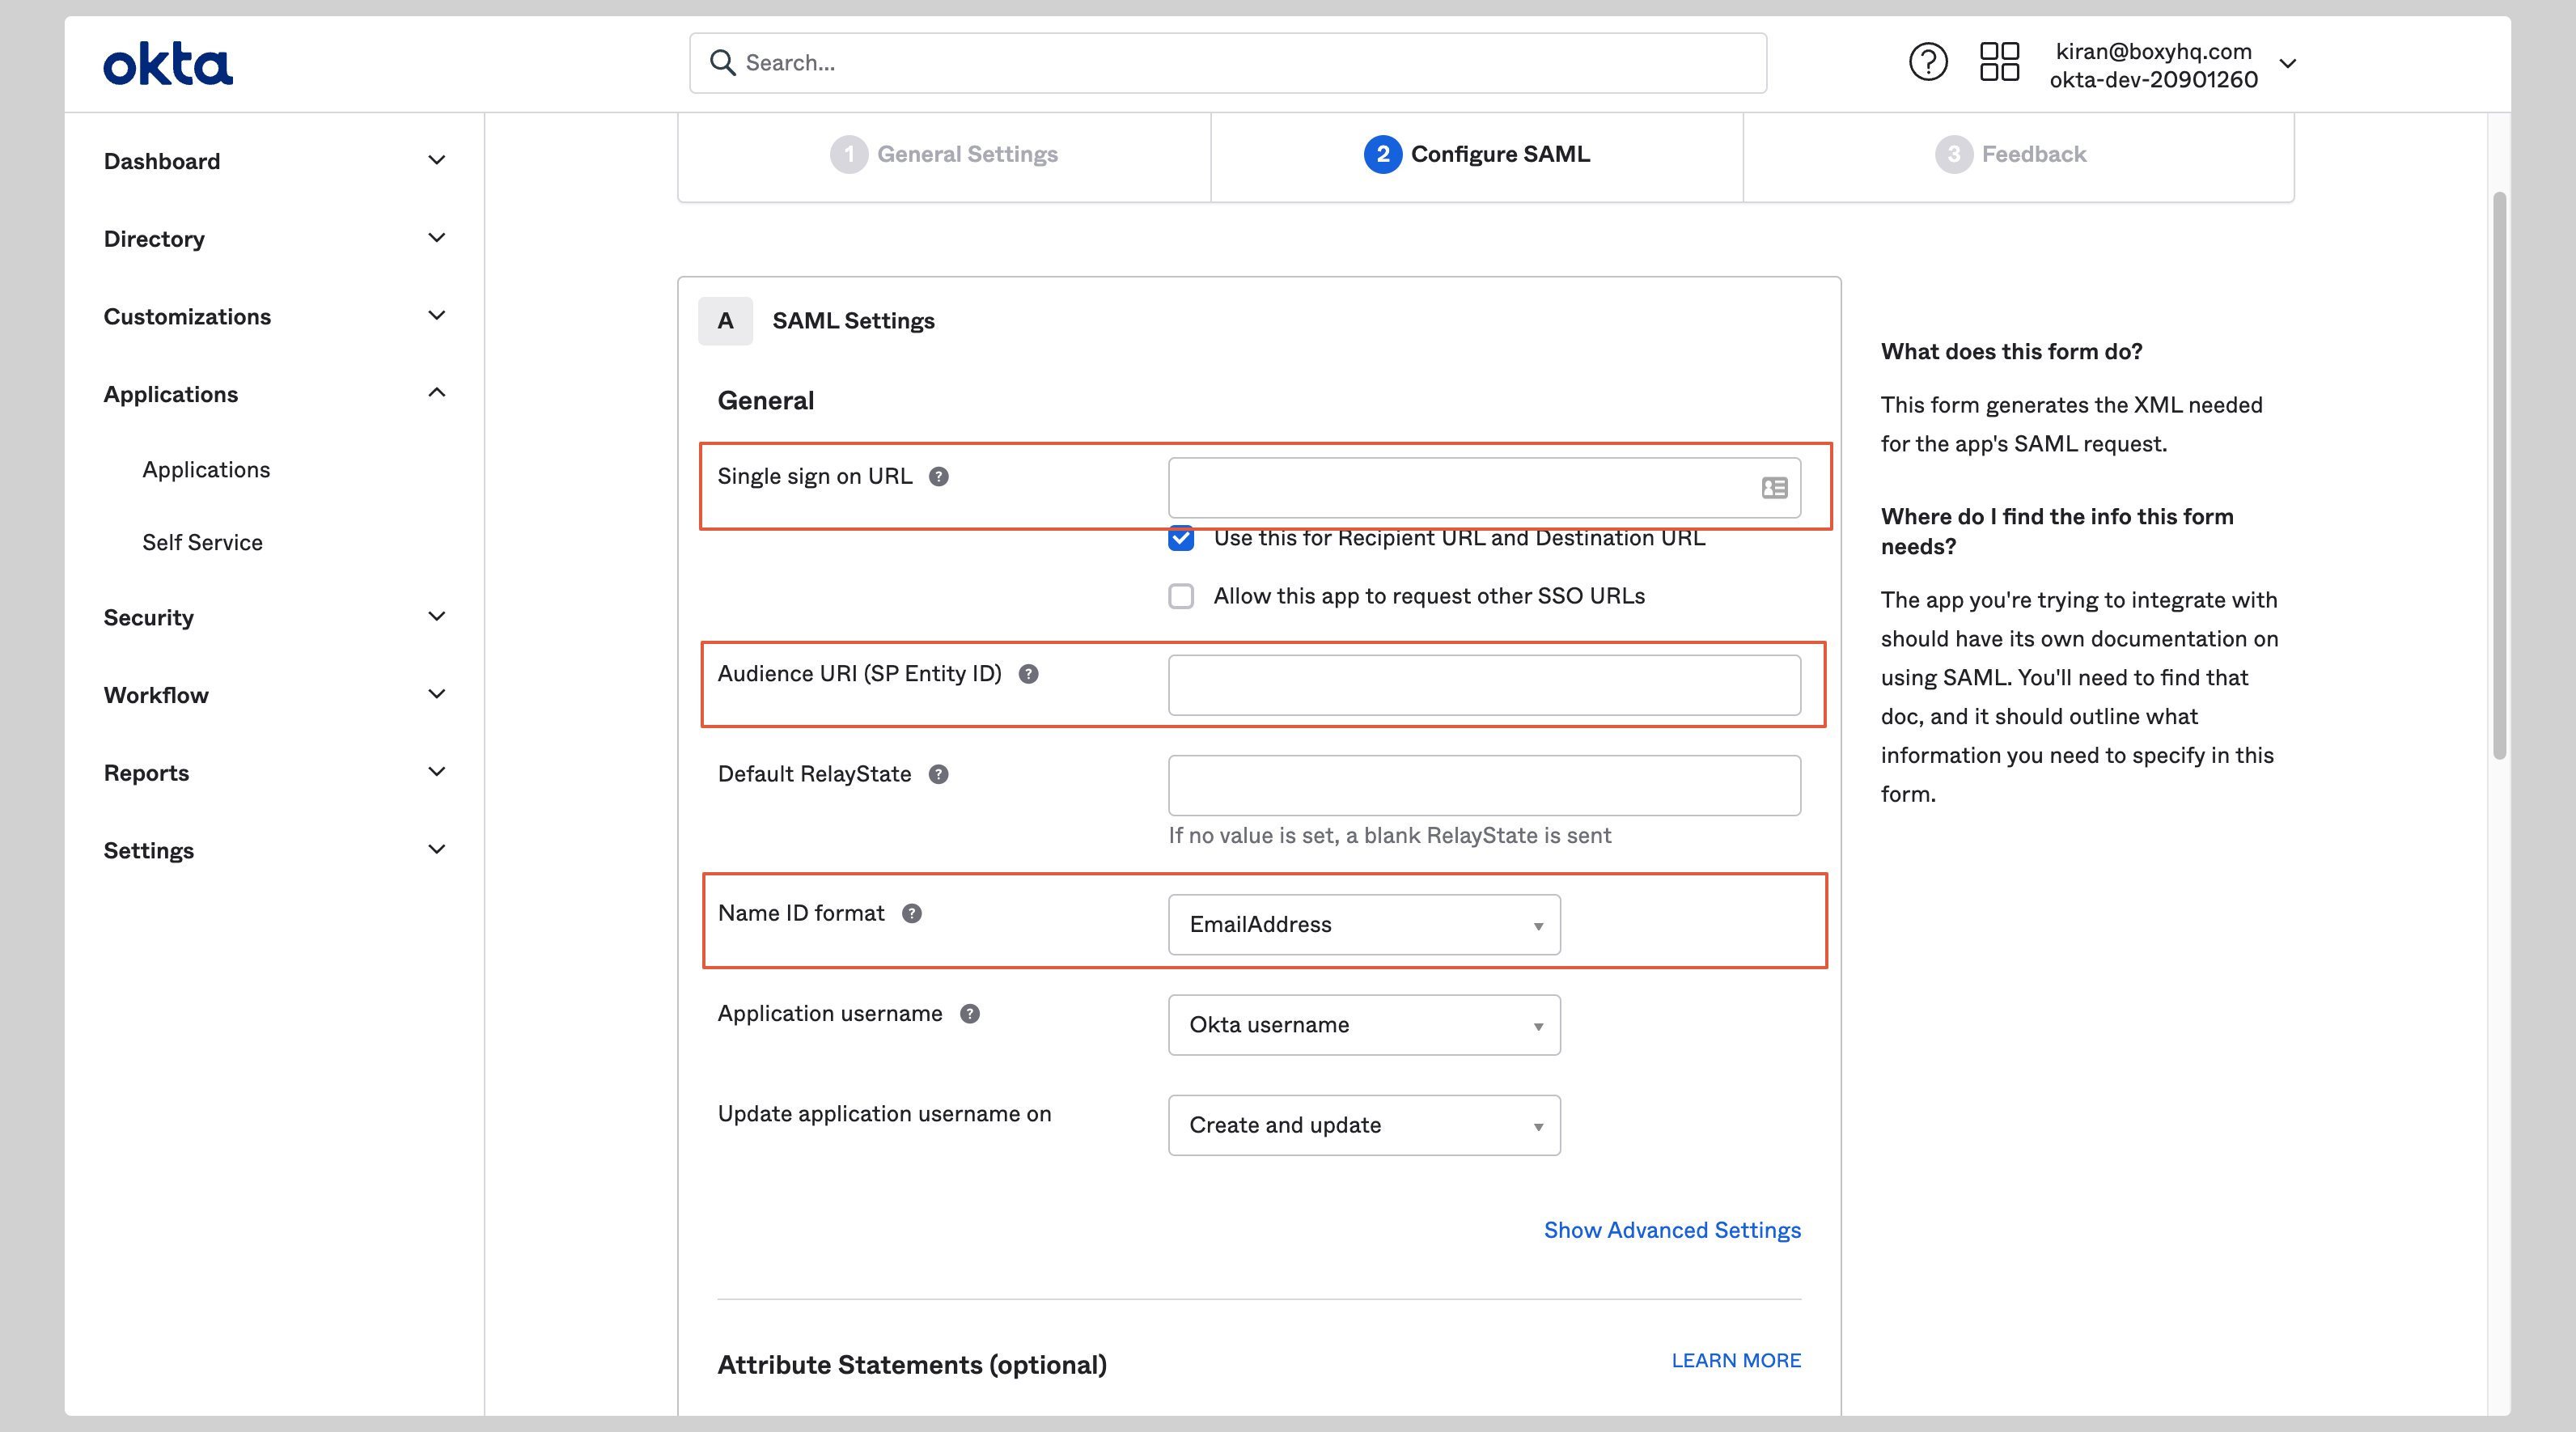2576x1432 pixels.
Task: Select the Configure SAML step
Action: (x=1477, y=155)
